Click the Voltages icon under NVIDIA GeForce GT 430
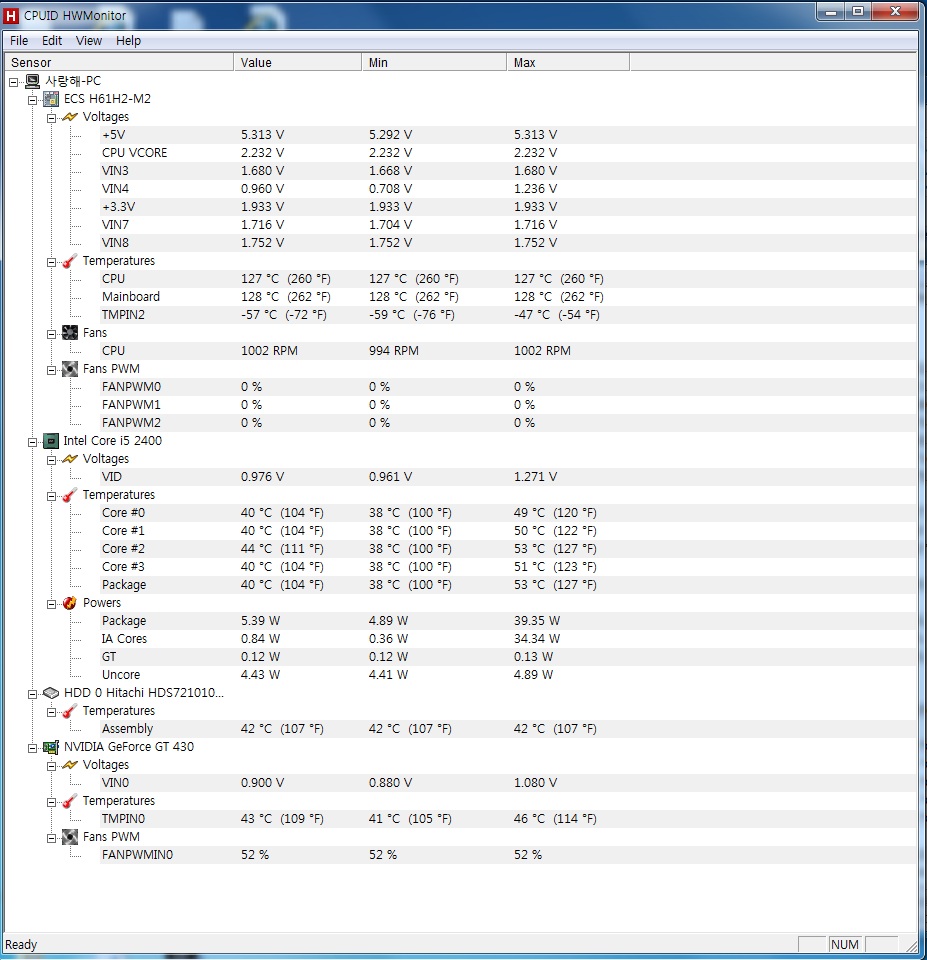This screenshot has height=960, width=927. pos(70,765)
